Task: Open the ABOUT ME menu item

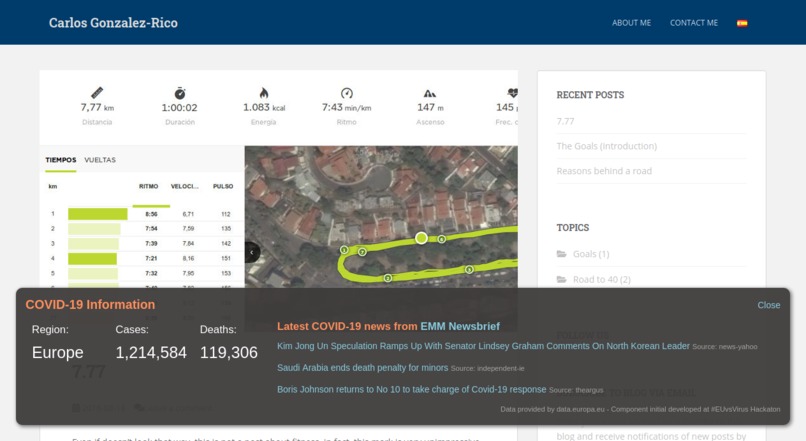Action: tap(631, 23)
